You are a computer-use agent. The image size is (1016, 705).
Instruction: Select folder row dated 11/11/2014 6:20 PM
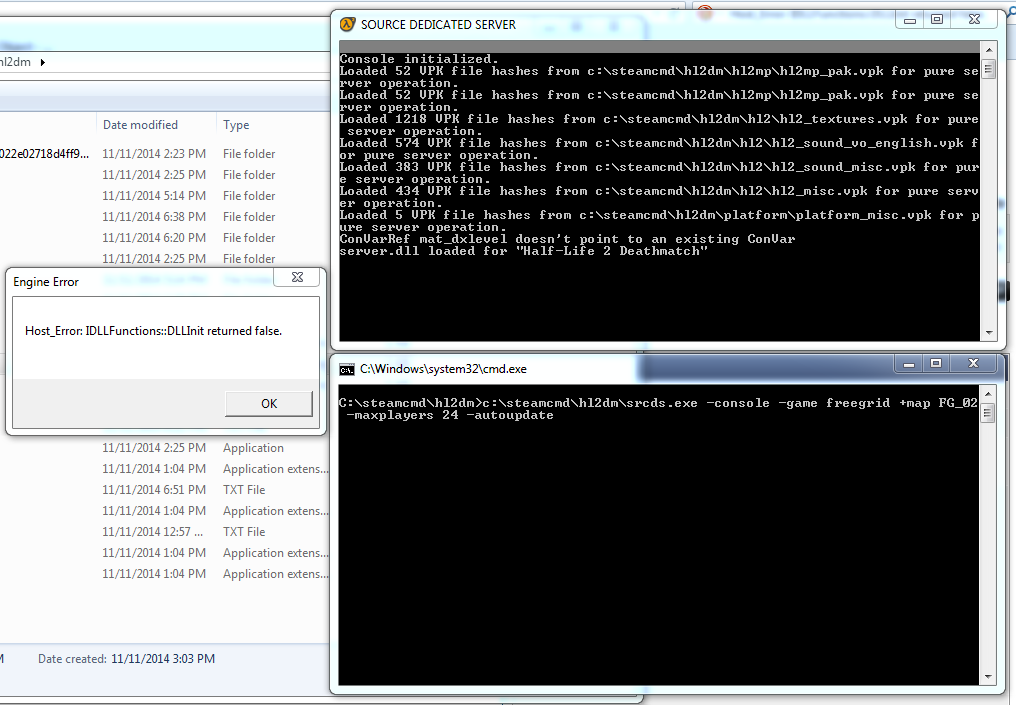tap(165, 238)
